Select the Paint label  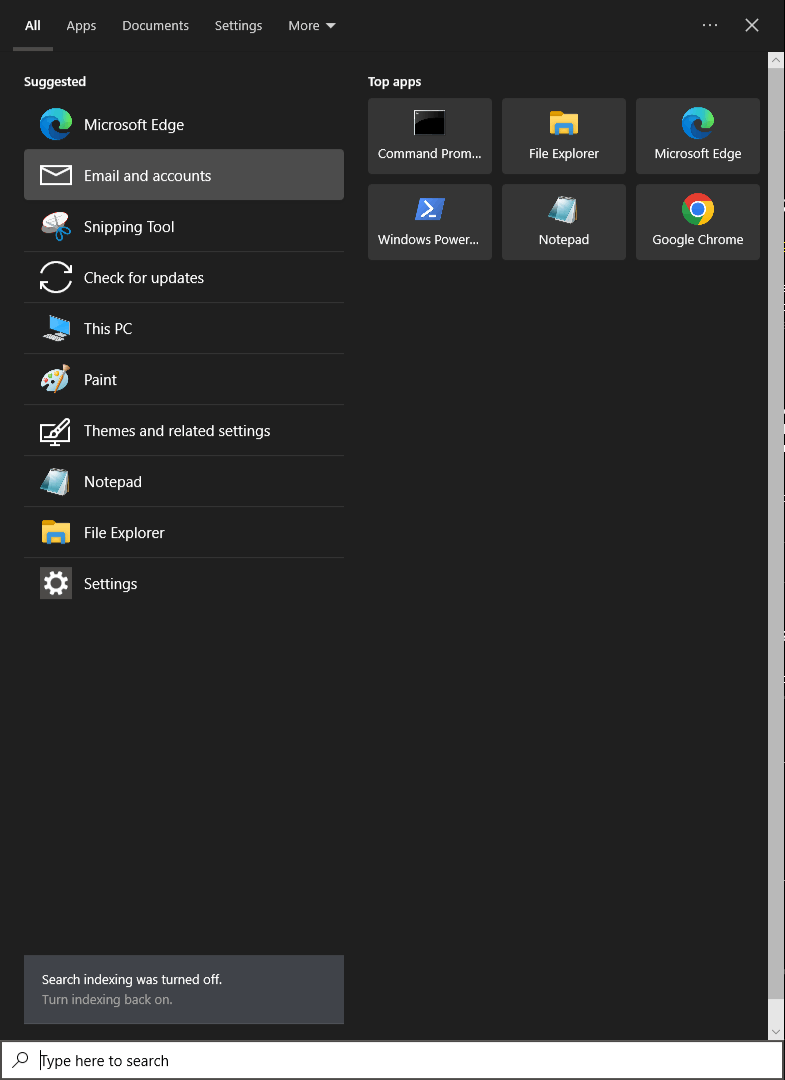click(x=101, y=380)
